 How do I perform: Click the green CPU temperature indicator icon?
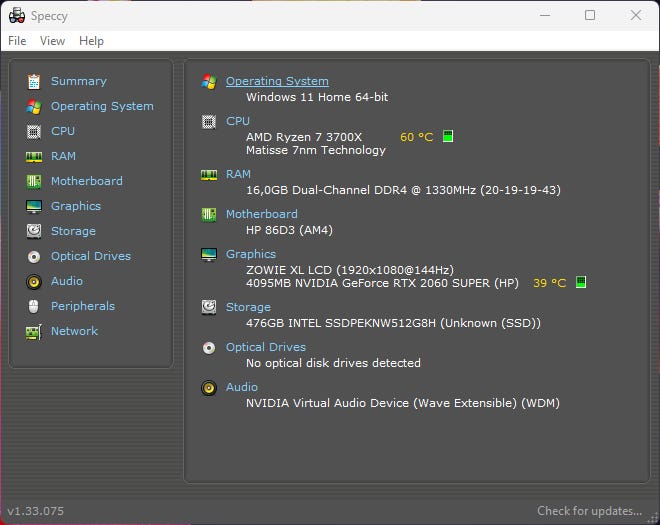coord(448,136)
